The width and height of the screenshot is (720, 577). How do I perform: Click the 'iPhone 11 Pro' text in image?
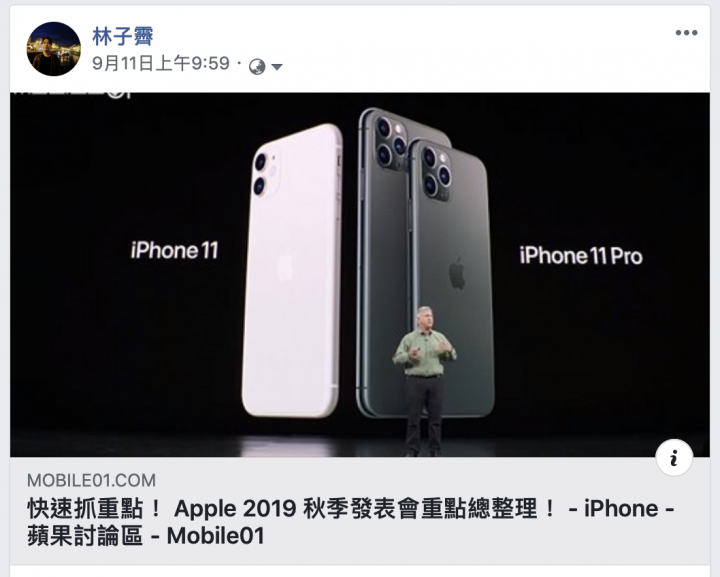coord(581,256)
